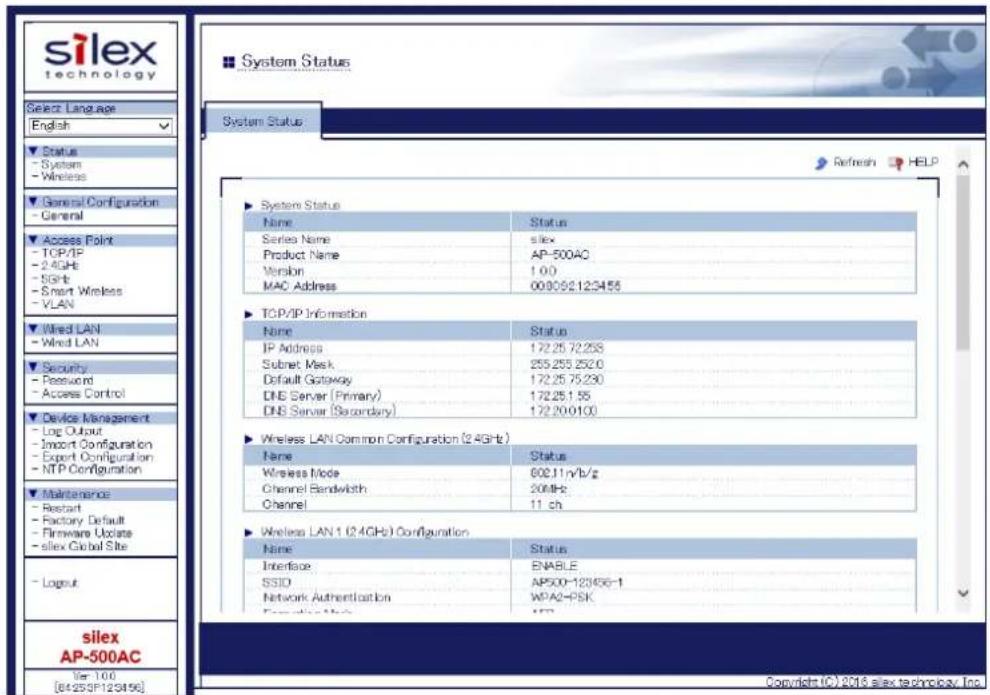Viewport: 990px width, 695px height.
Task: Open NTP Configuration page
Action: tap(92, 469)
